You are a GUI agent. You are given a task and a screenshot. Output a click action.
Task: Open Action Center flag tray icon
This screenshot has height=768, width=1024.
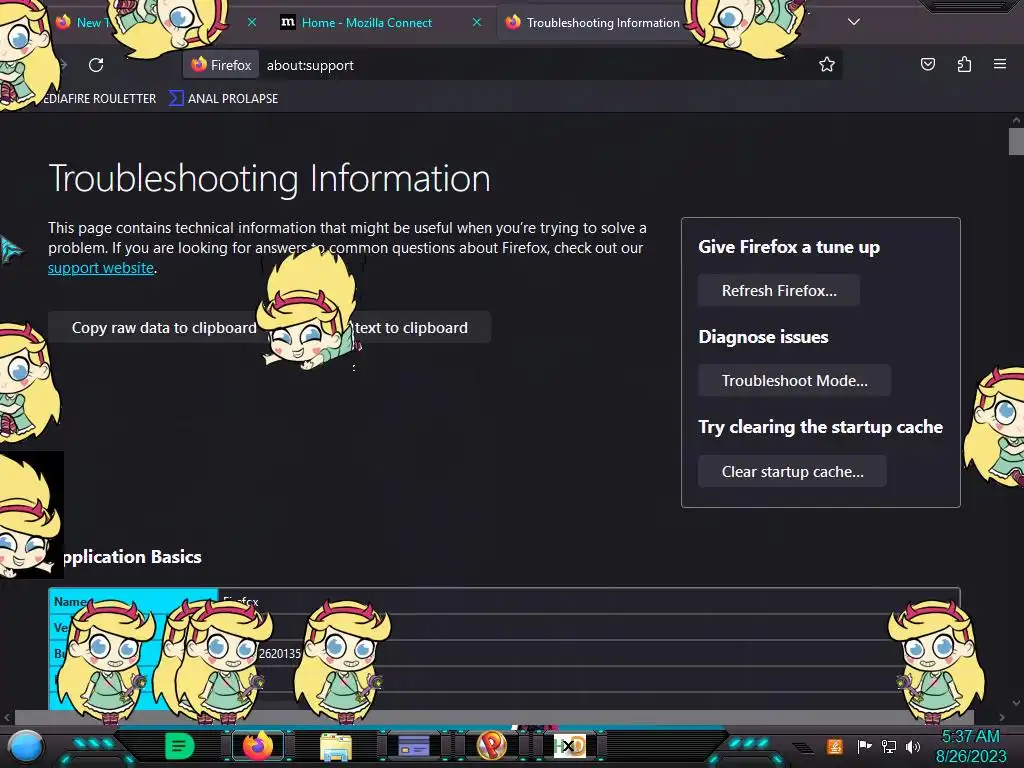(864, 746)
